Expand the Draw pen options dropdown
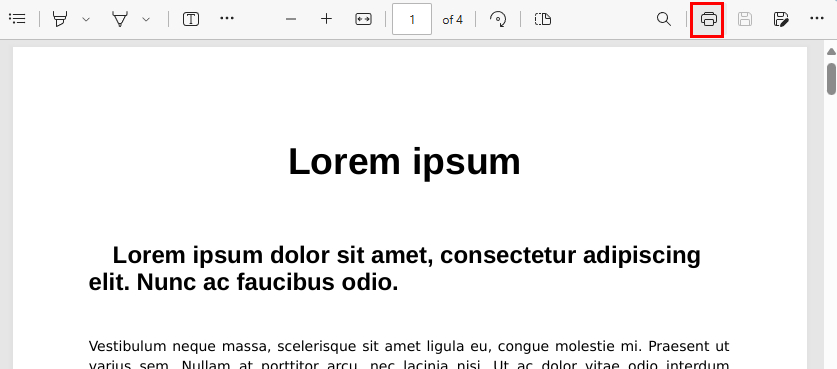Image resolution: width=837 pixels, height=369 pixels. point(146,20)
